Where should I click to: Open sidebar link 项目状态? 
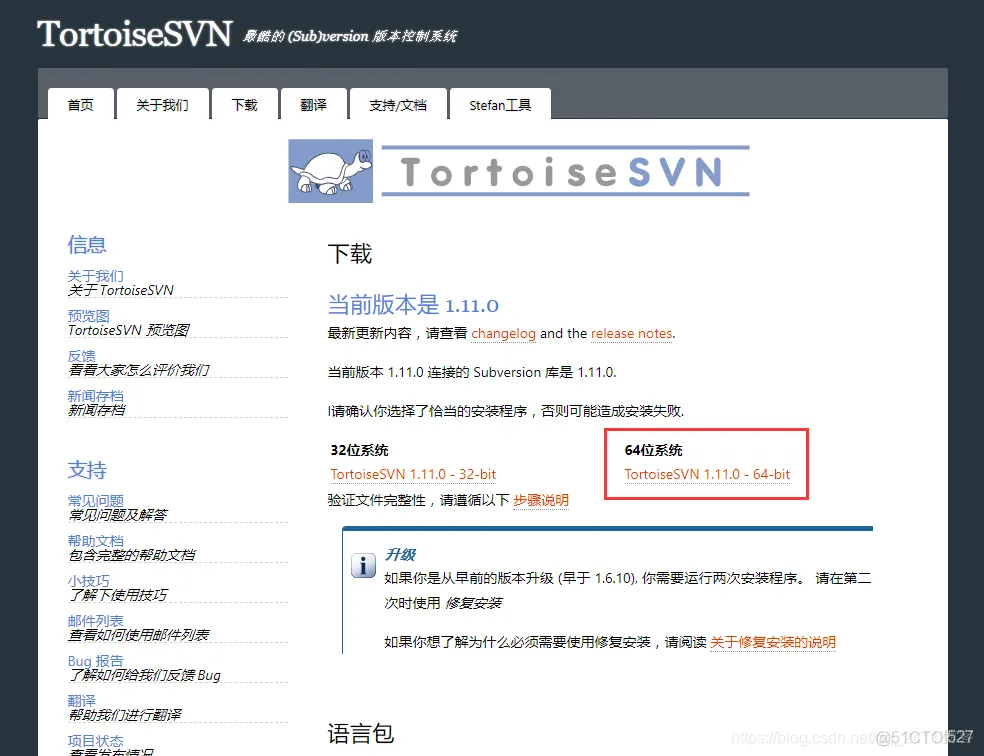[x=95, y=741]
